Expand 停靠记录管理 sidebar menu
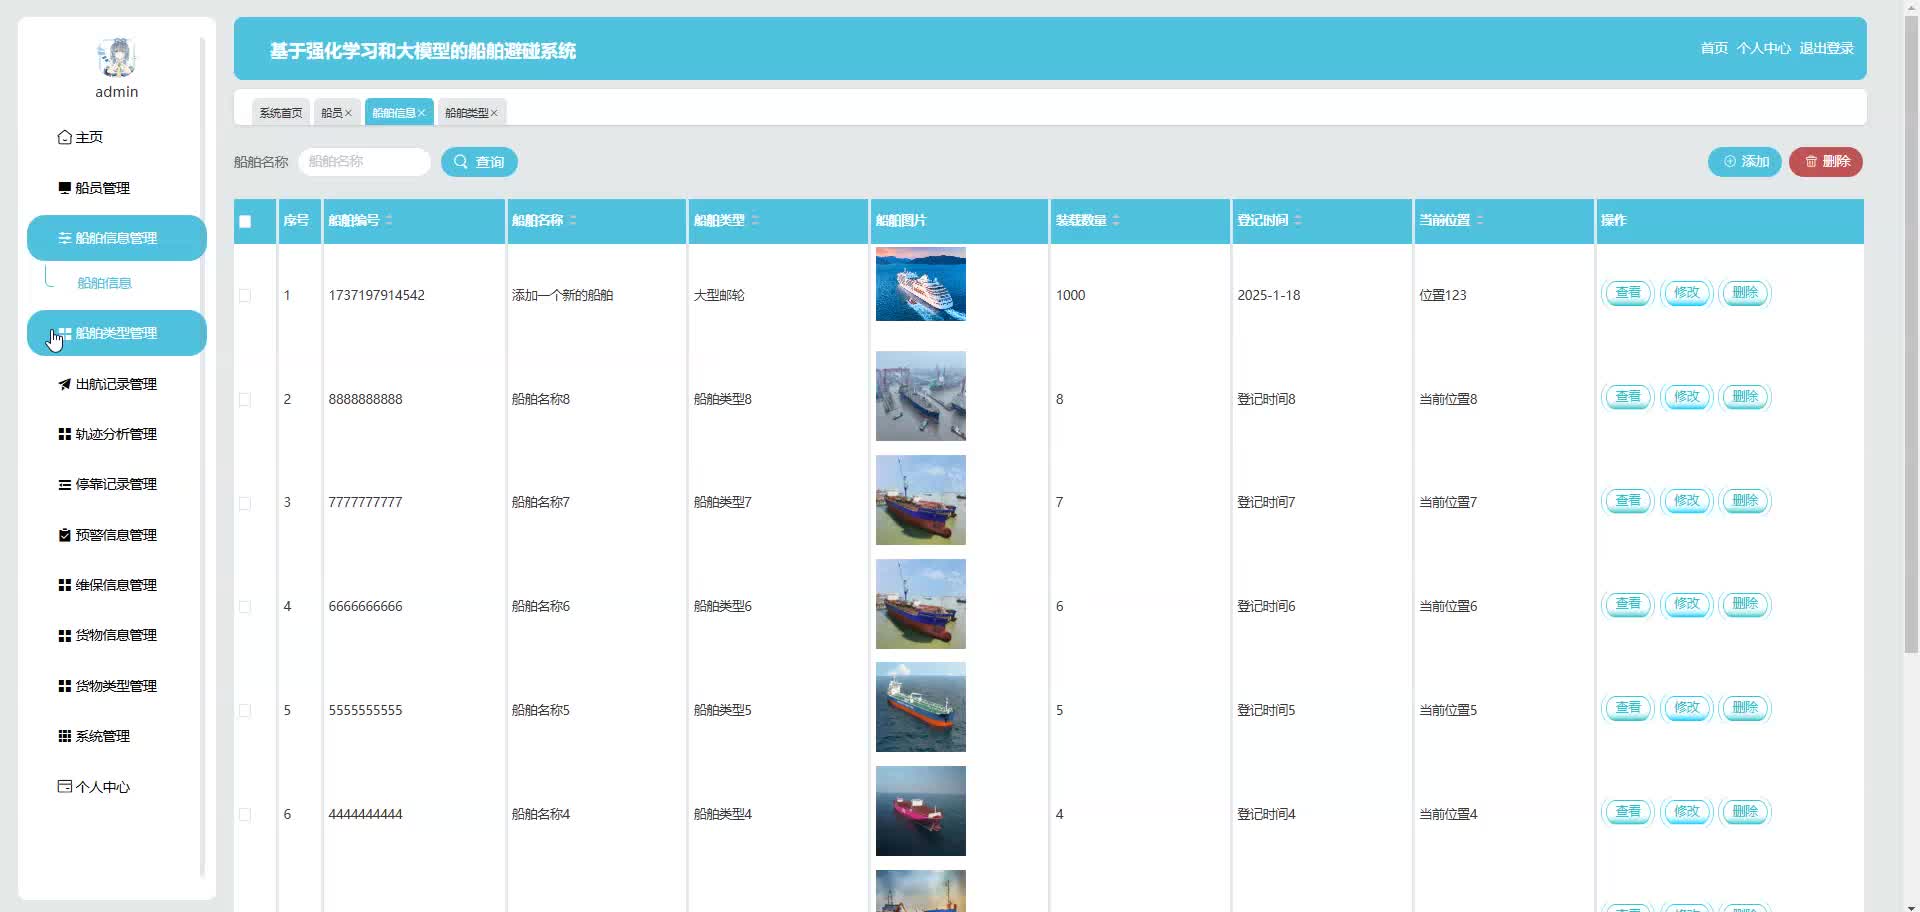This screenshot has height=912, width=1920. tap(108, 484)
